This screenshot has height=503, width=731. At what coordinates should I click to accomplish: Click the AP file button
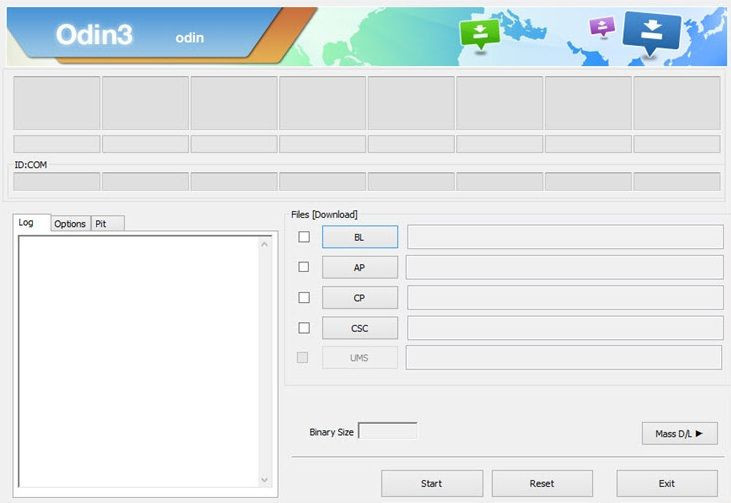360,267
